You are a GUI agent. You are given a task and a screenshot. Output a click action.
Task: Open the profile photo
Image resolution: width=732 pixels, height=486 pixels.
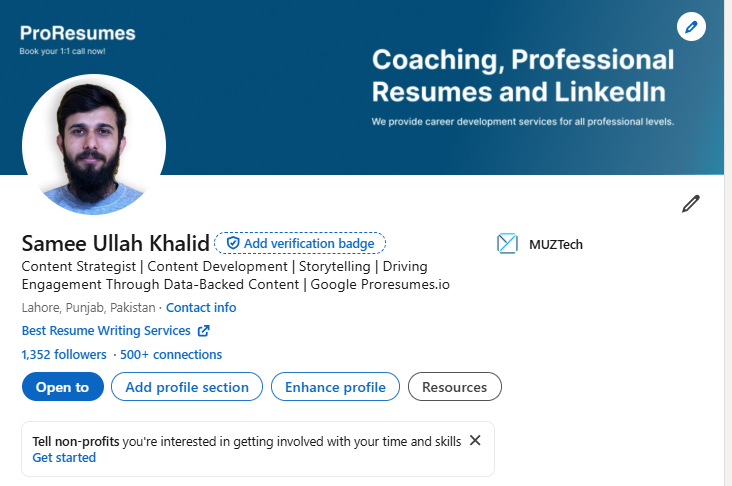94,144
